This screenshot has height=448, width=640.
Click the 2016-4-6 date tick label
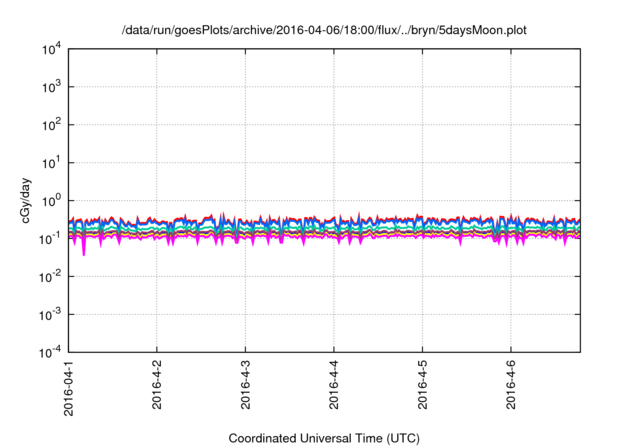click(511, 384)
